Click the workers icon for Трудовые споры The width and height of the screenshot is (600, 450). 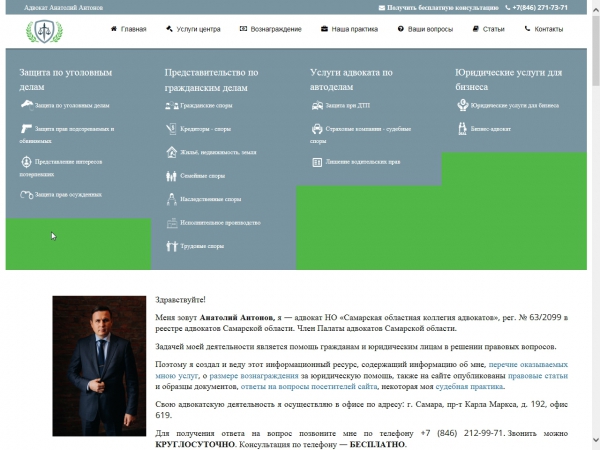[x=172, y=246]
